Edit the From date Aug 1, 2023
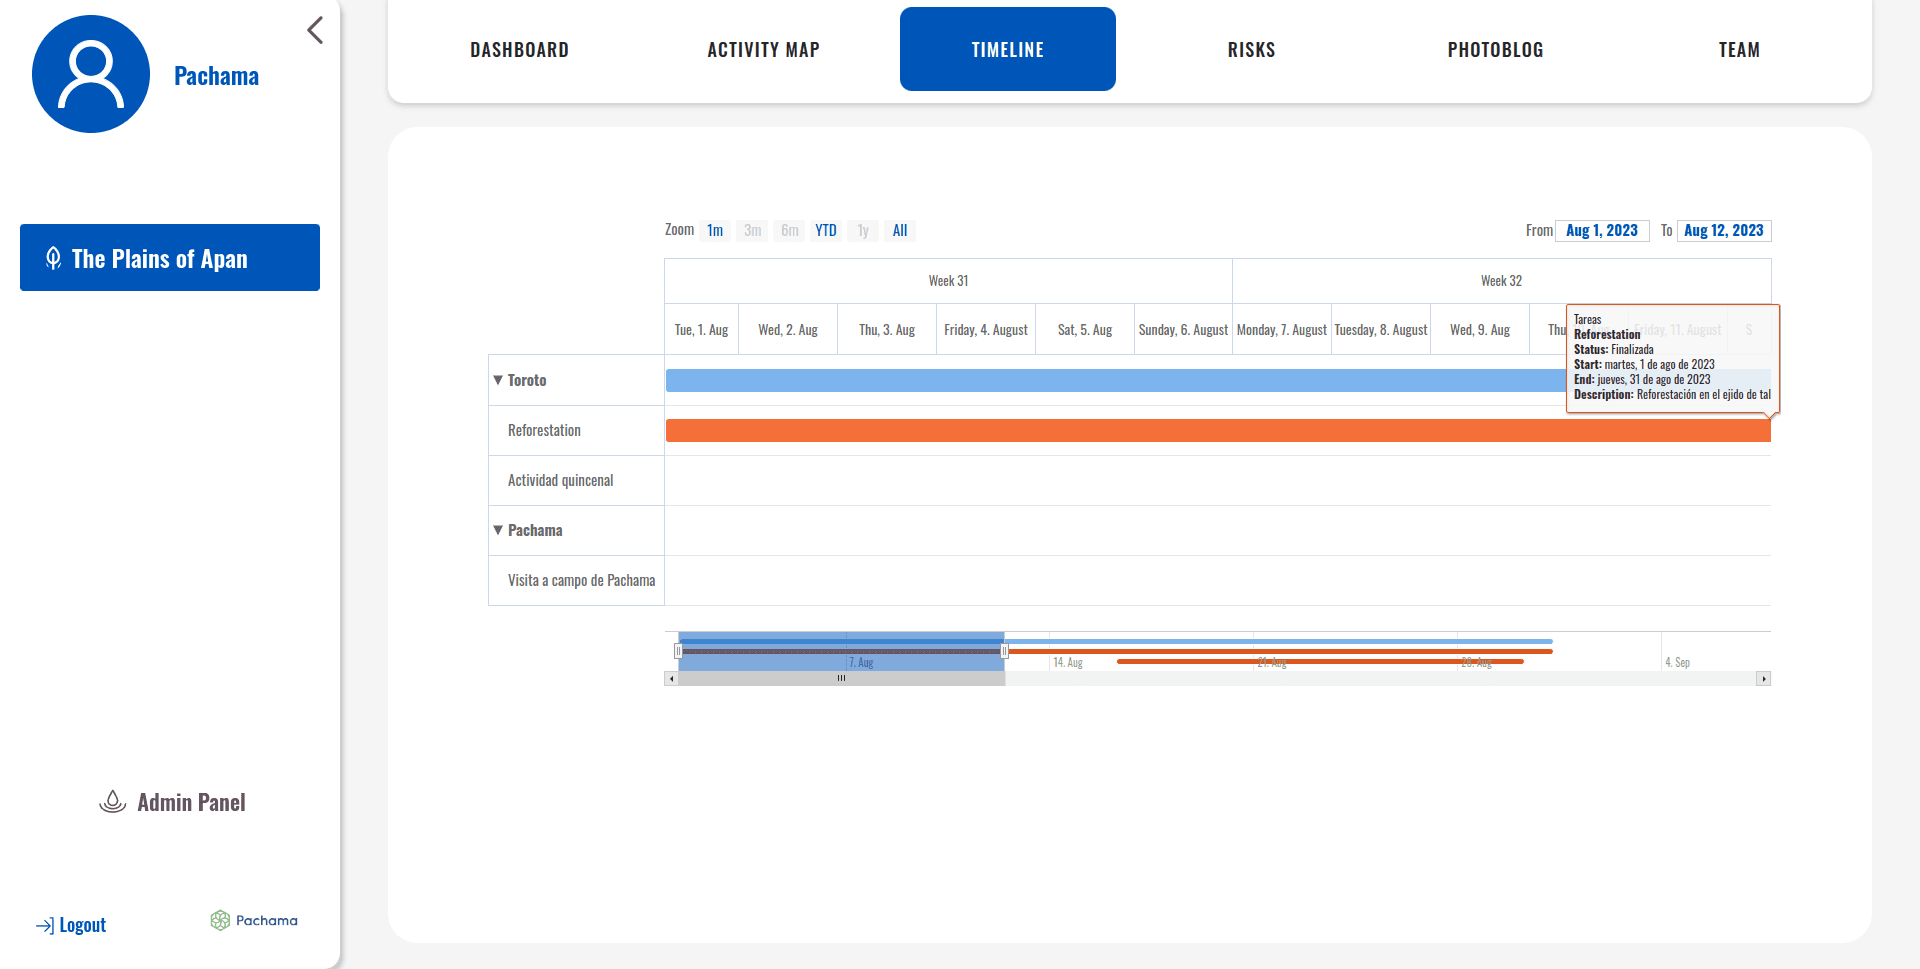The height and width of the screenshot is (969, 1920). point(1602,231)
